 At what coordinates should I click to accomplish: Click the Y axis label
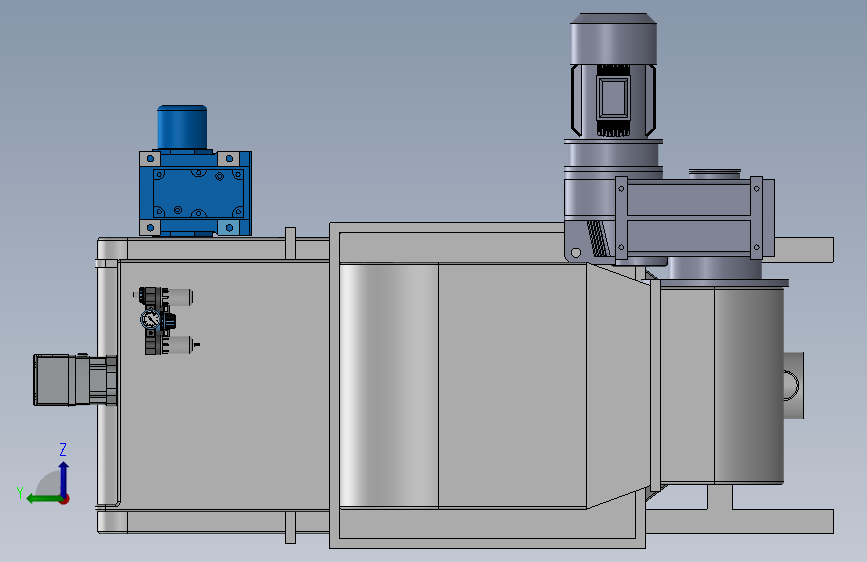(x=20, y=493)
